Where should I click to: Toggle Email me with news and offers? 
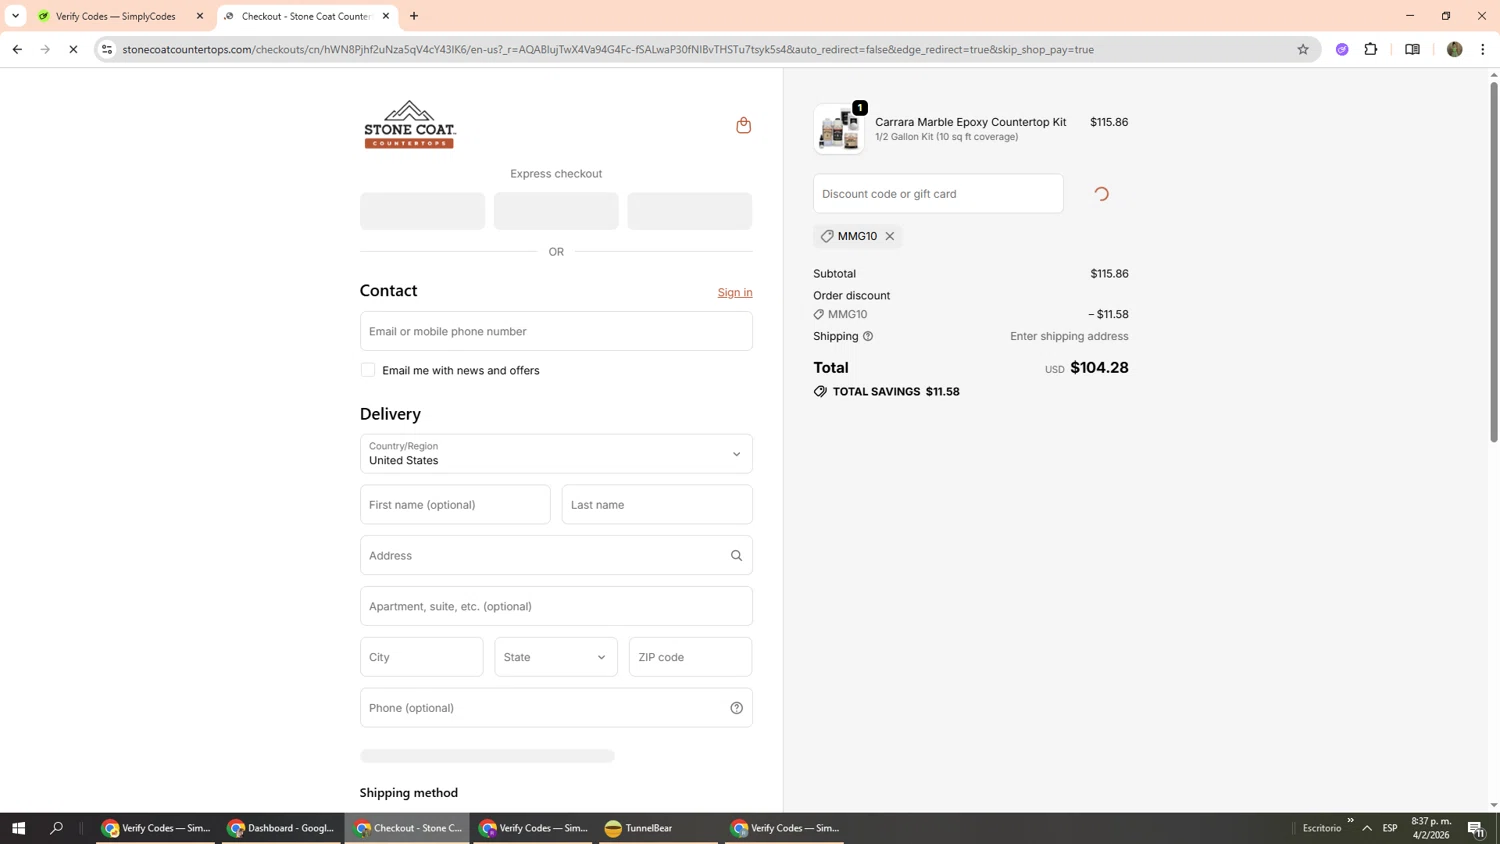[x=368, y=370]
